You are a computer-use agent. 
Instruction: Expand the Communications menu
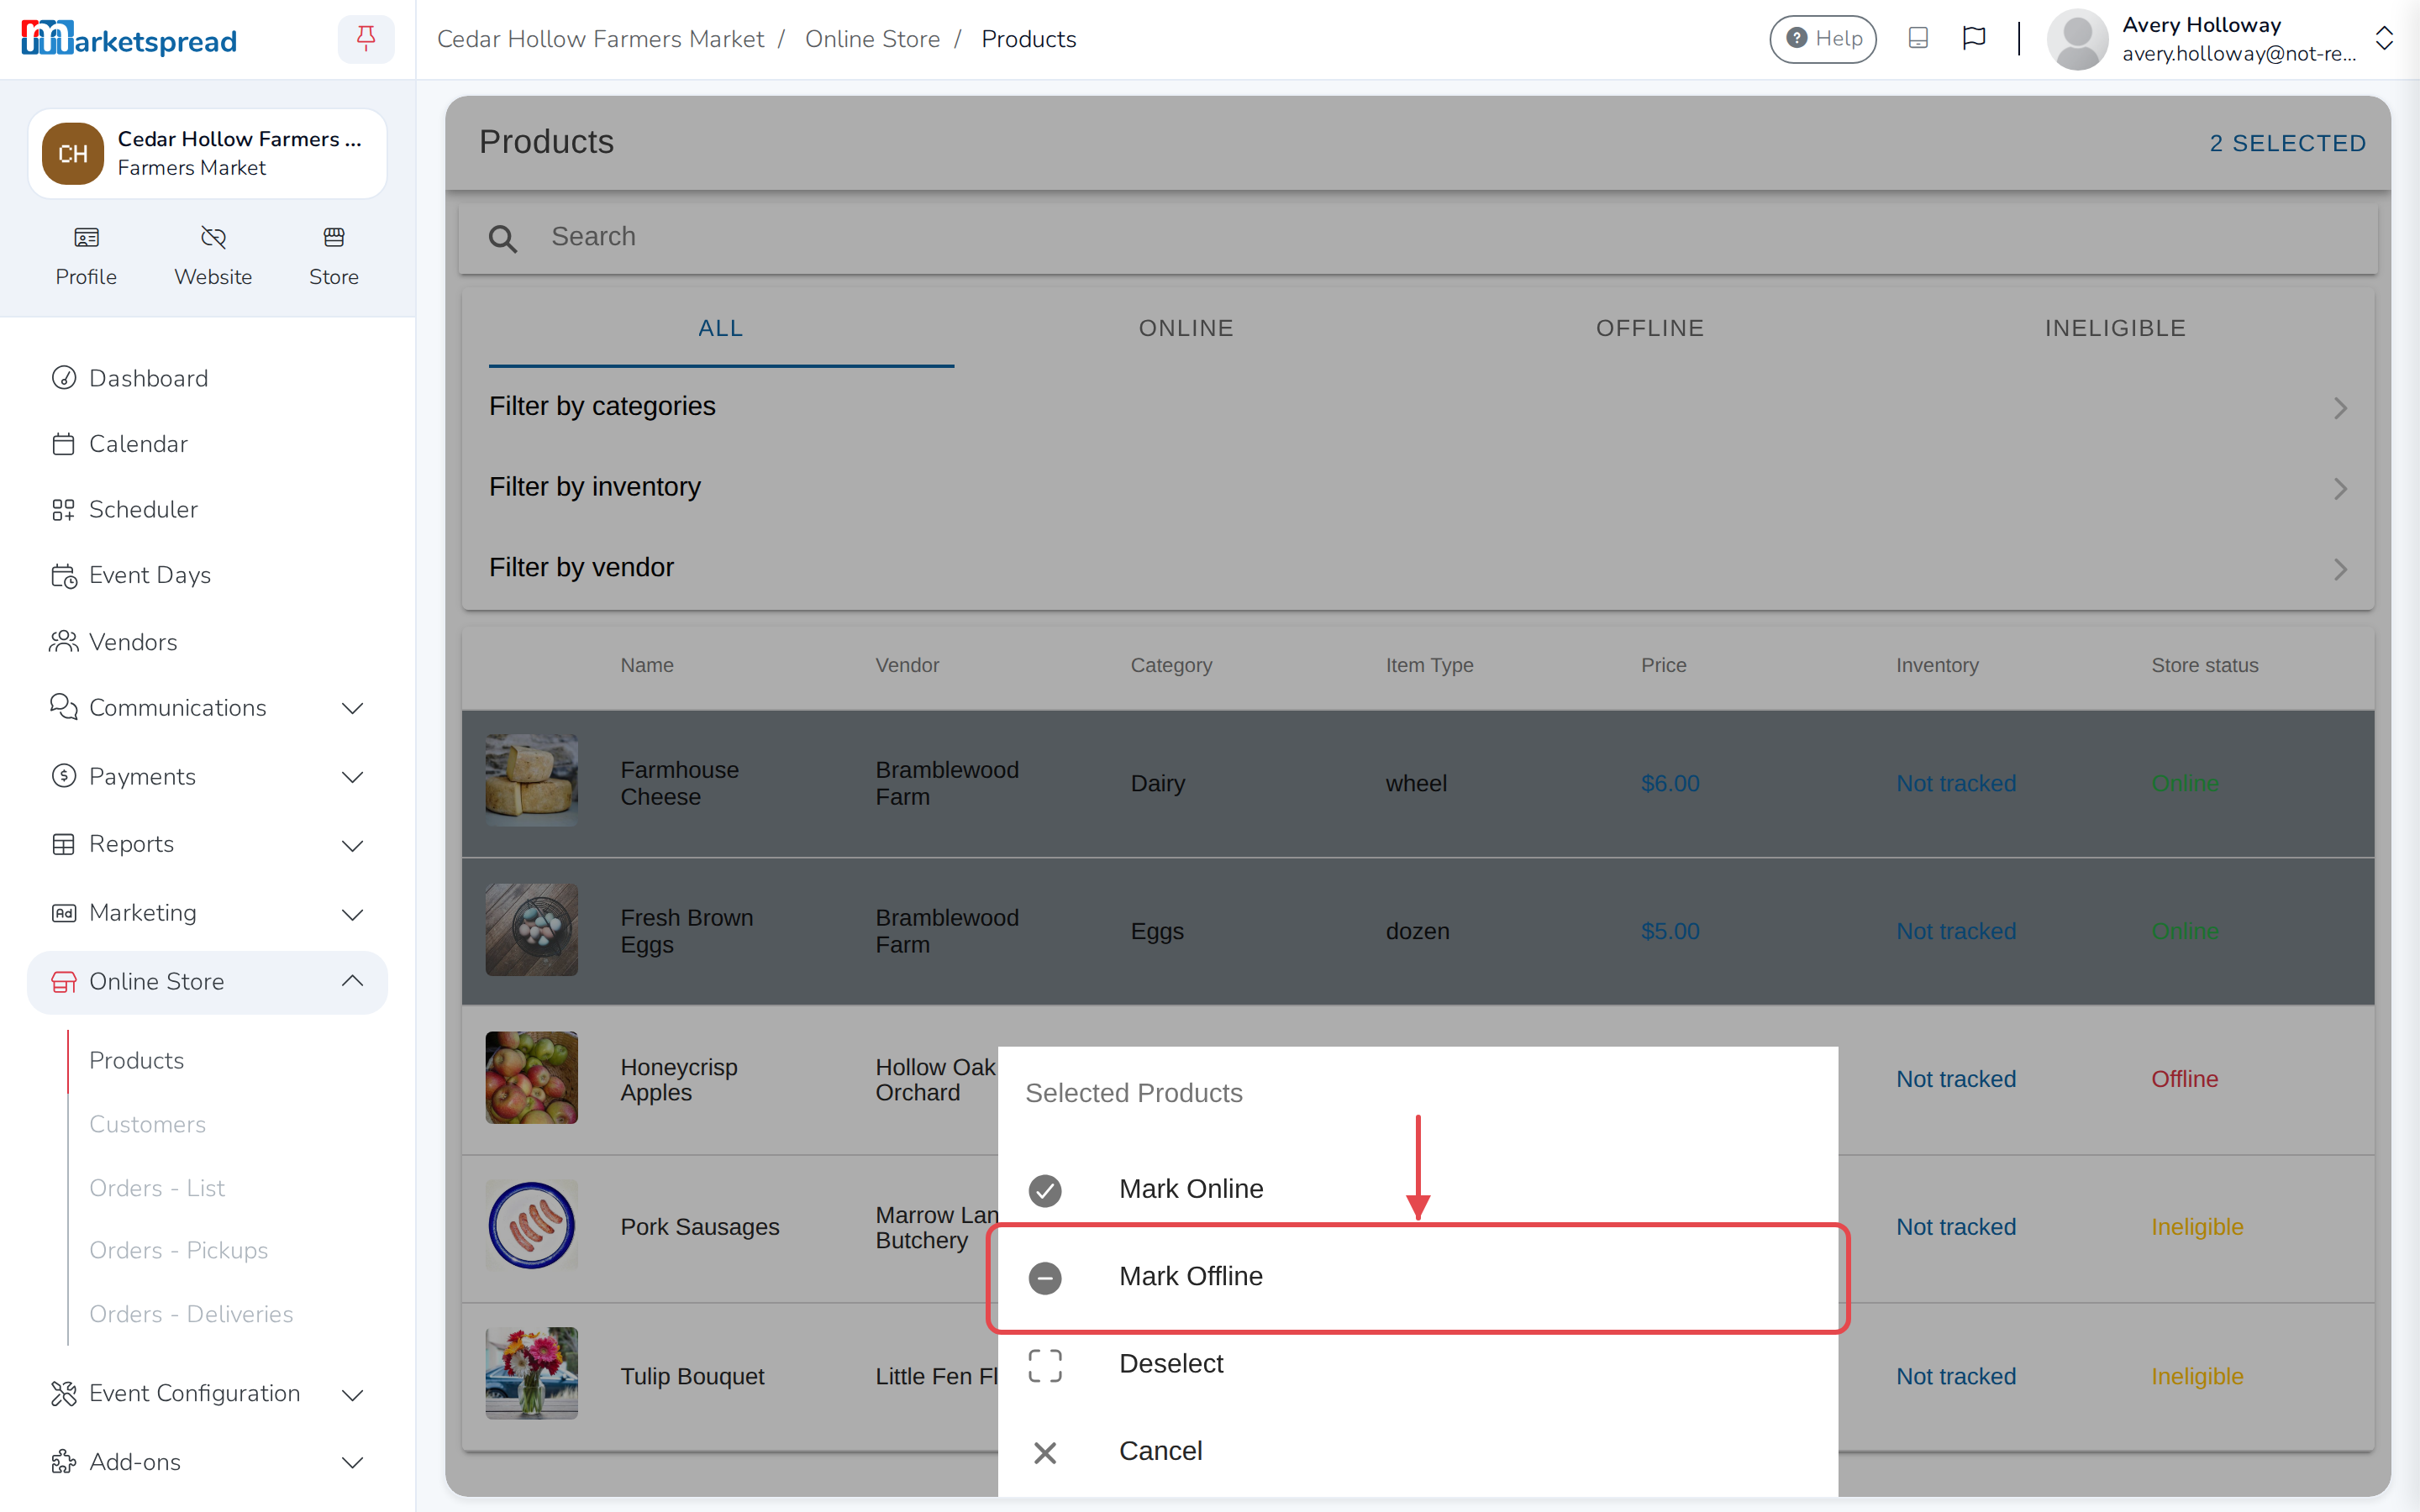(207, 708)
